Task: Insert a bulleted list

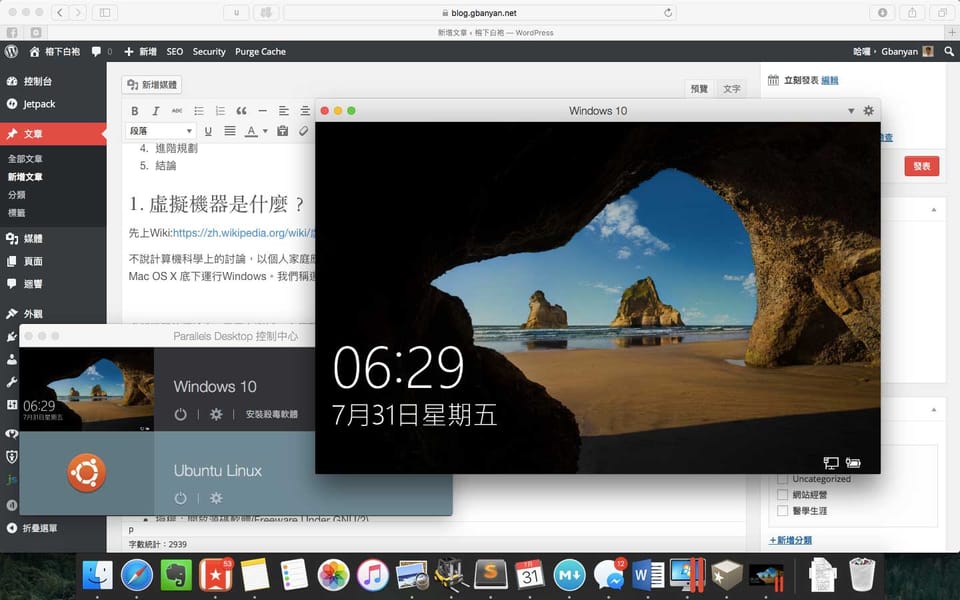Action: point(198,111)
